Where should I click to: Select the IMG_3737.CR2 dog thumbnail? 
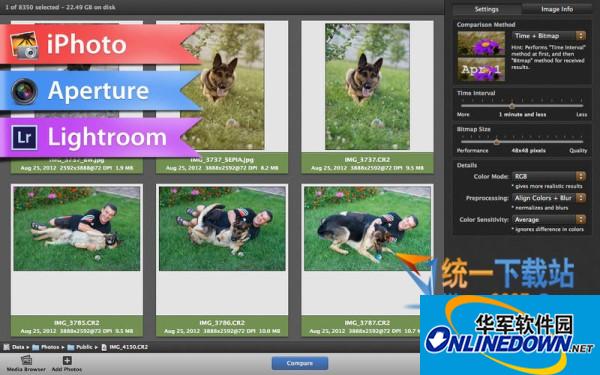pos(367,86)
